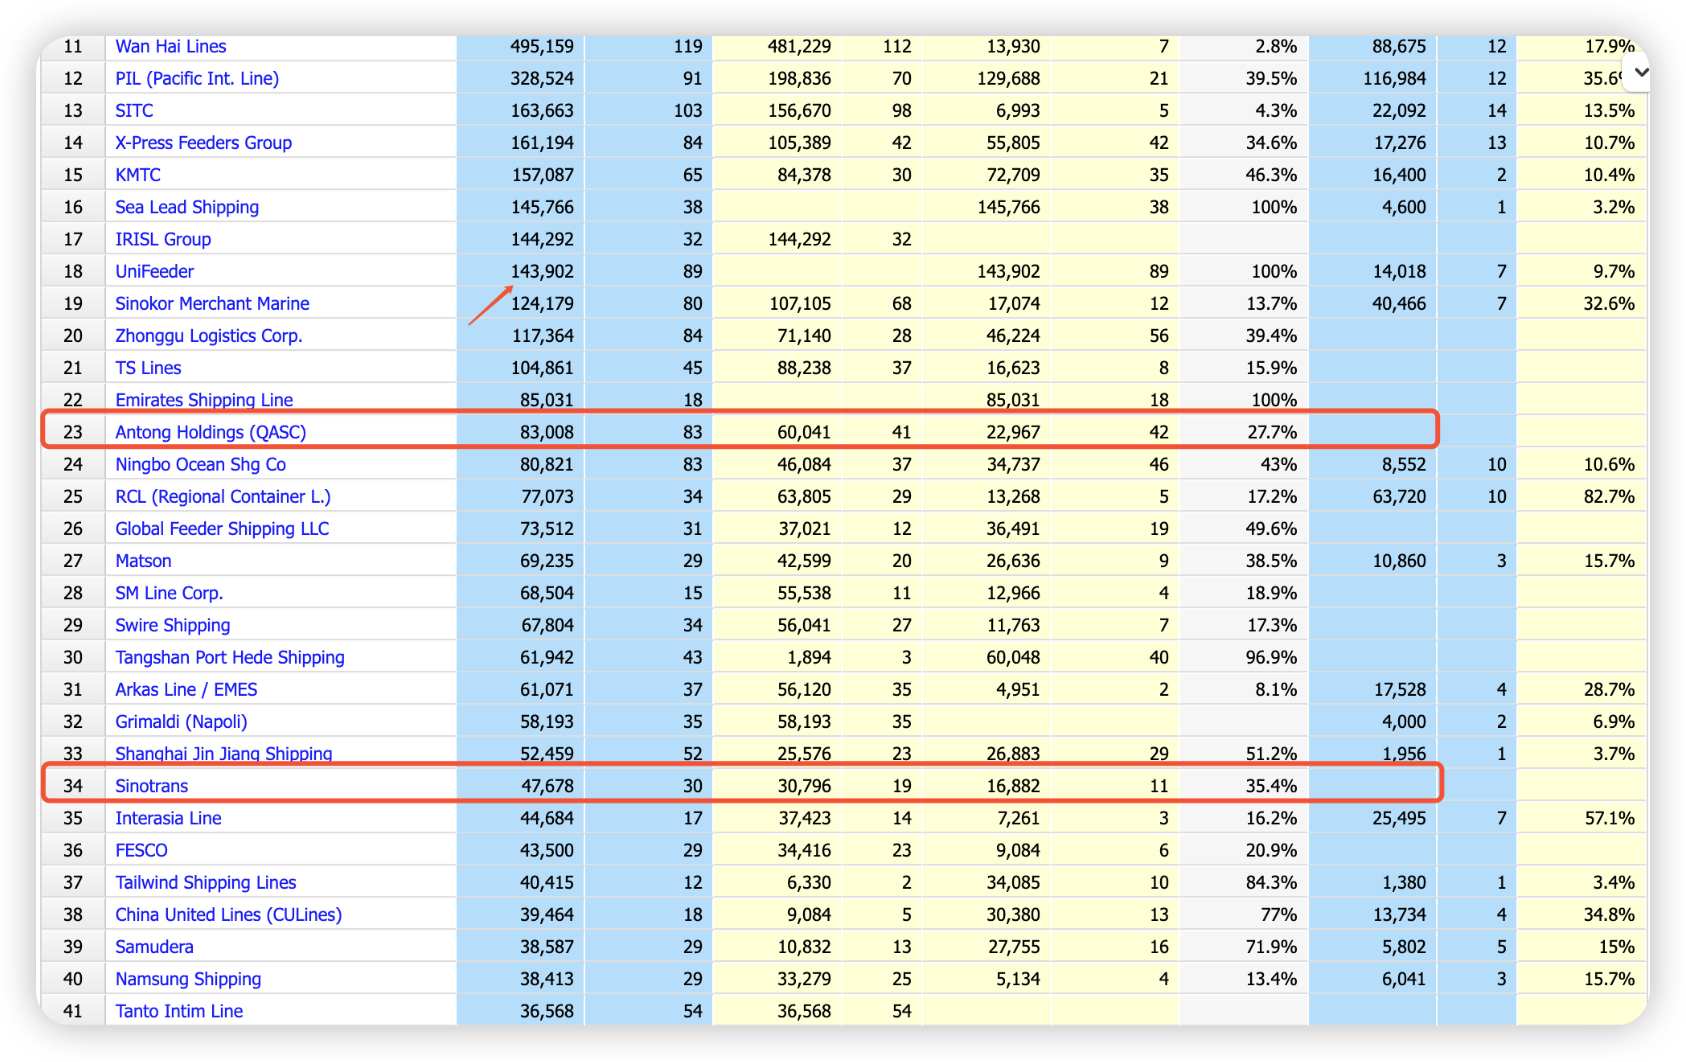Click Global Feeder percentage 49.6%
Screen dimensions: 1686x1062
[1272, 528]
